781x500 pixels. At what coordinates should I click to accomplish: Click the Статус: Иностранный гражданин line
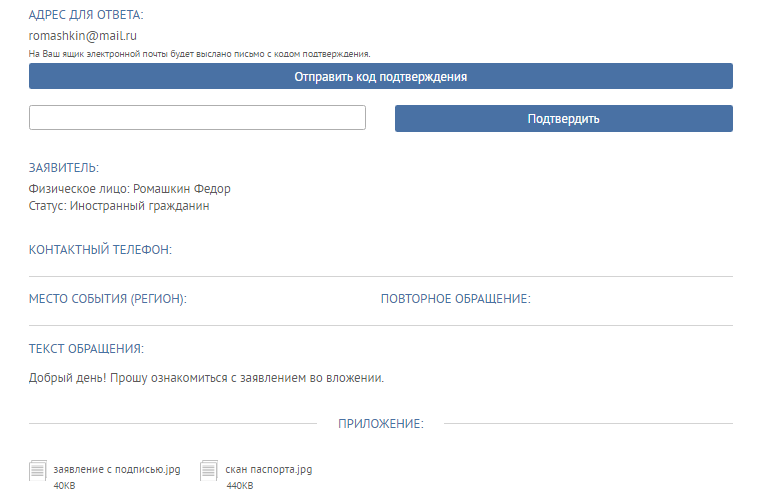point(119,206)
